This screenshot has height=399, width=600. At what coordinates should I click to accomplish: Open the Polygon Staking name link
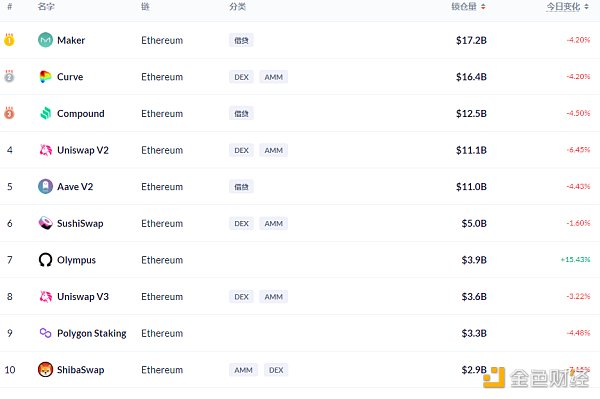[x=91, y=333]
